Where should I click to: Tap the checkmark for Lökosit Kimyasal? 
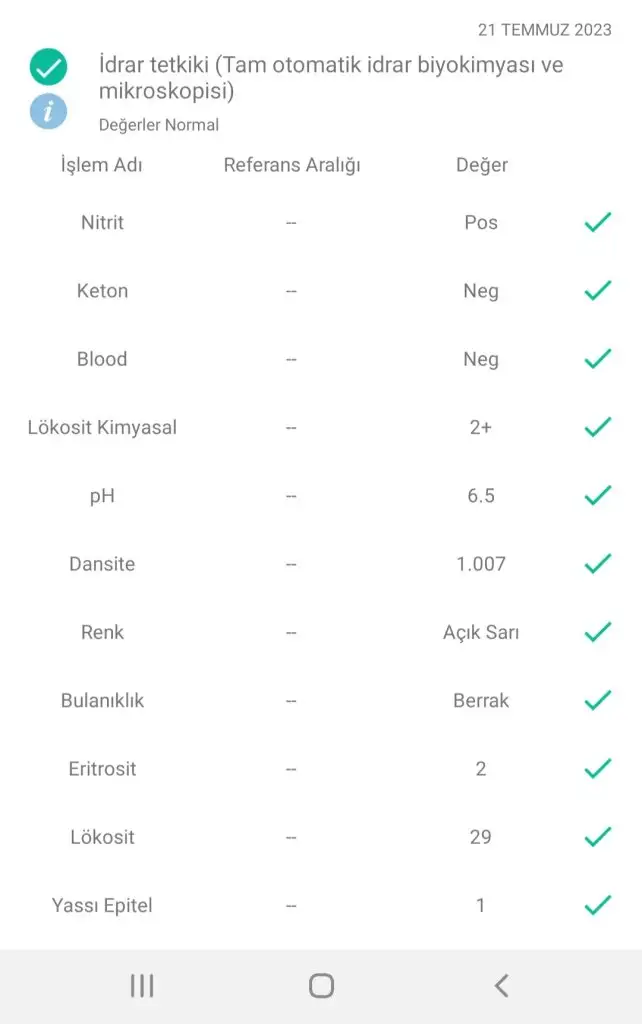[597, 427]
